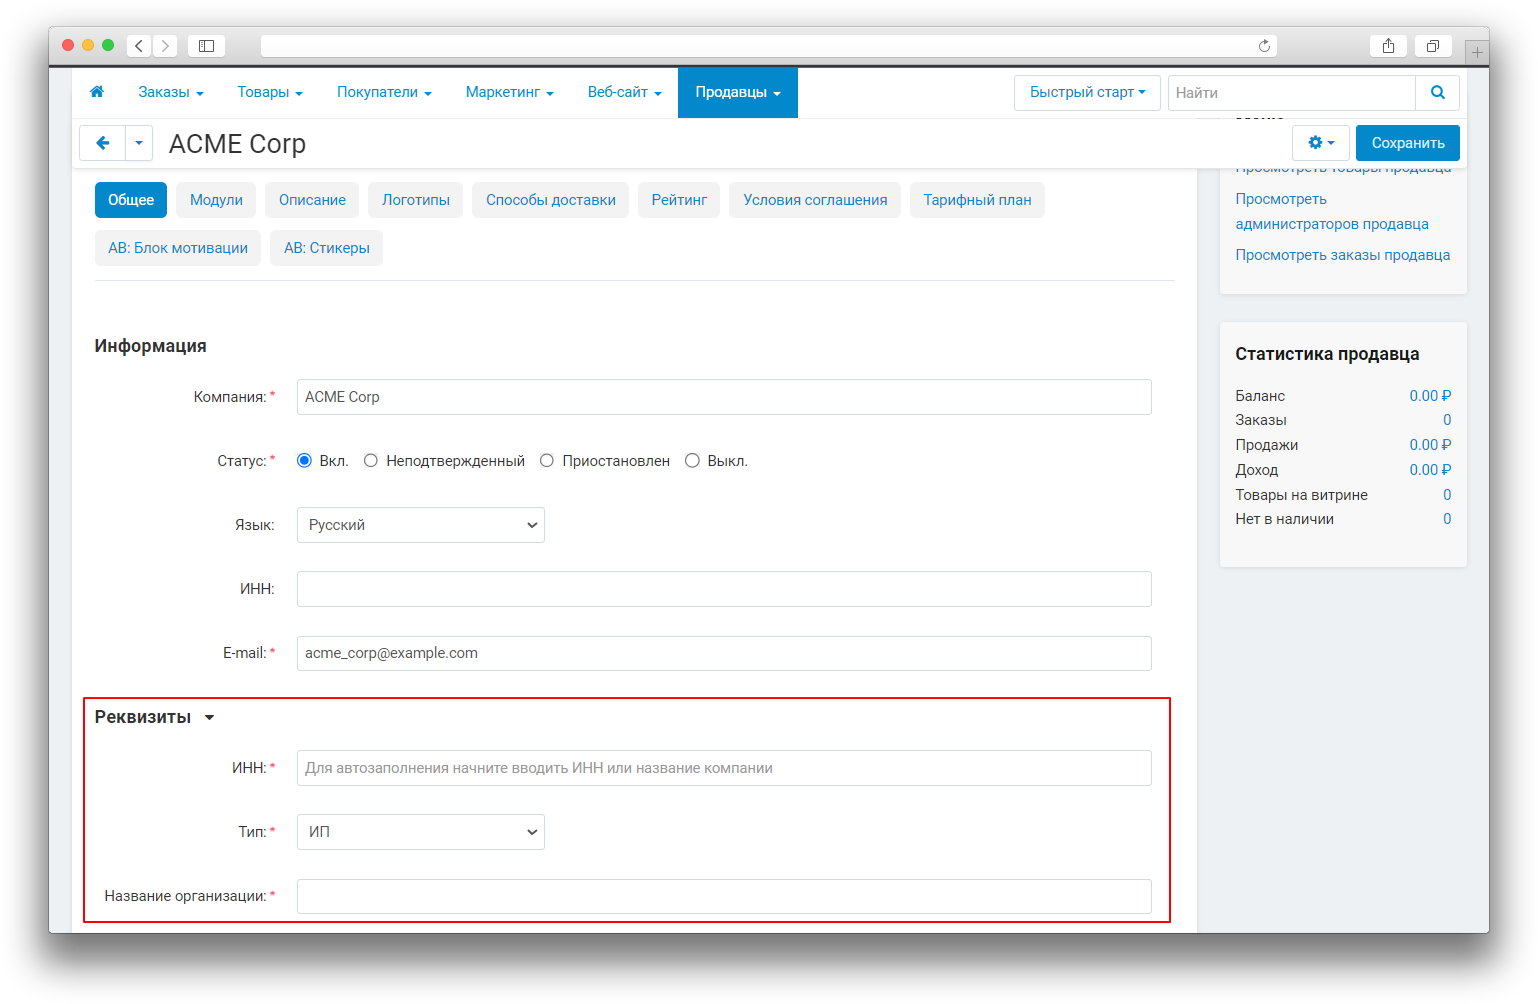
Task: Open the Маркетинг menu
Action: 509,92
